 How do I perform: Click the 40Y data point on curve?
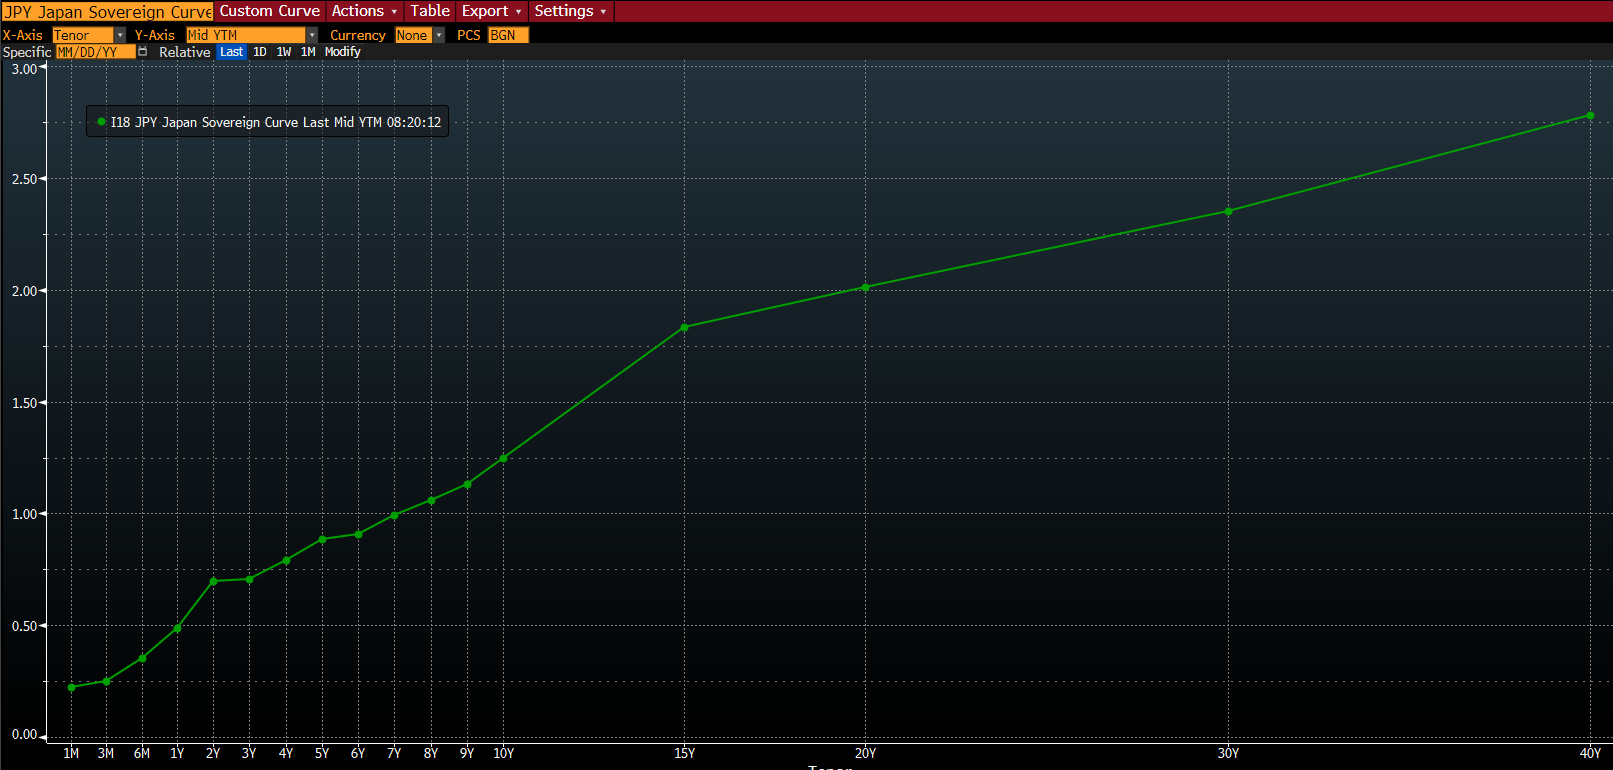coord(1590,116)
